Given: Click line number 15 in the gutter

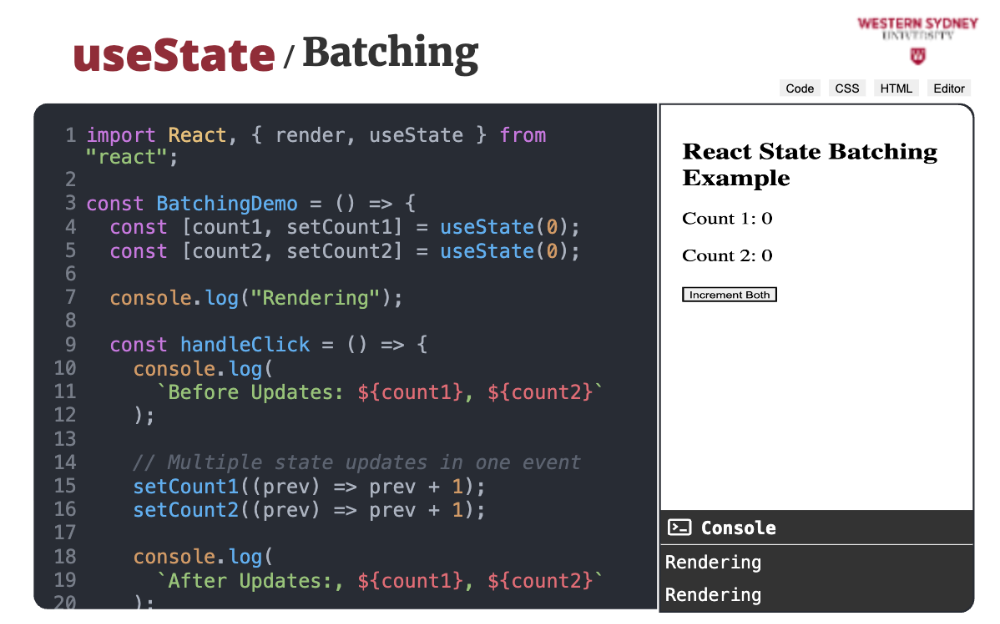Looking at the screenshot, I should click(65, 486).
